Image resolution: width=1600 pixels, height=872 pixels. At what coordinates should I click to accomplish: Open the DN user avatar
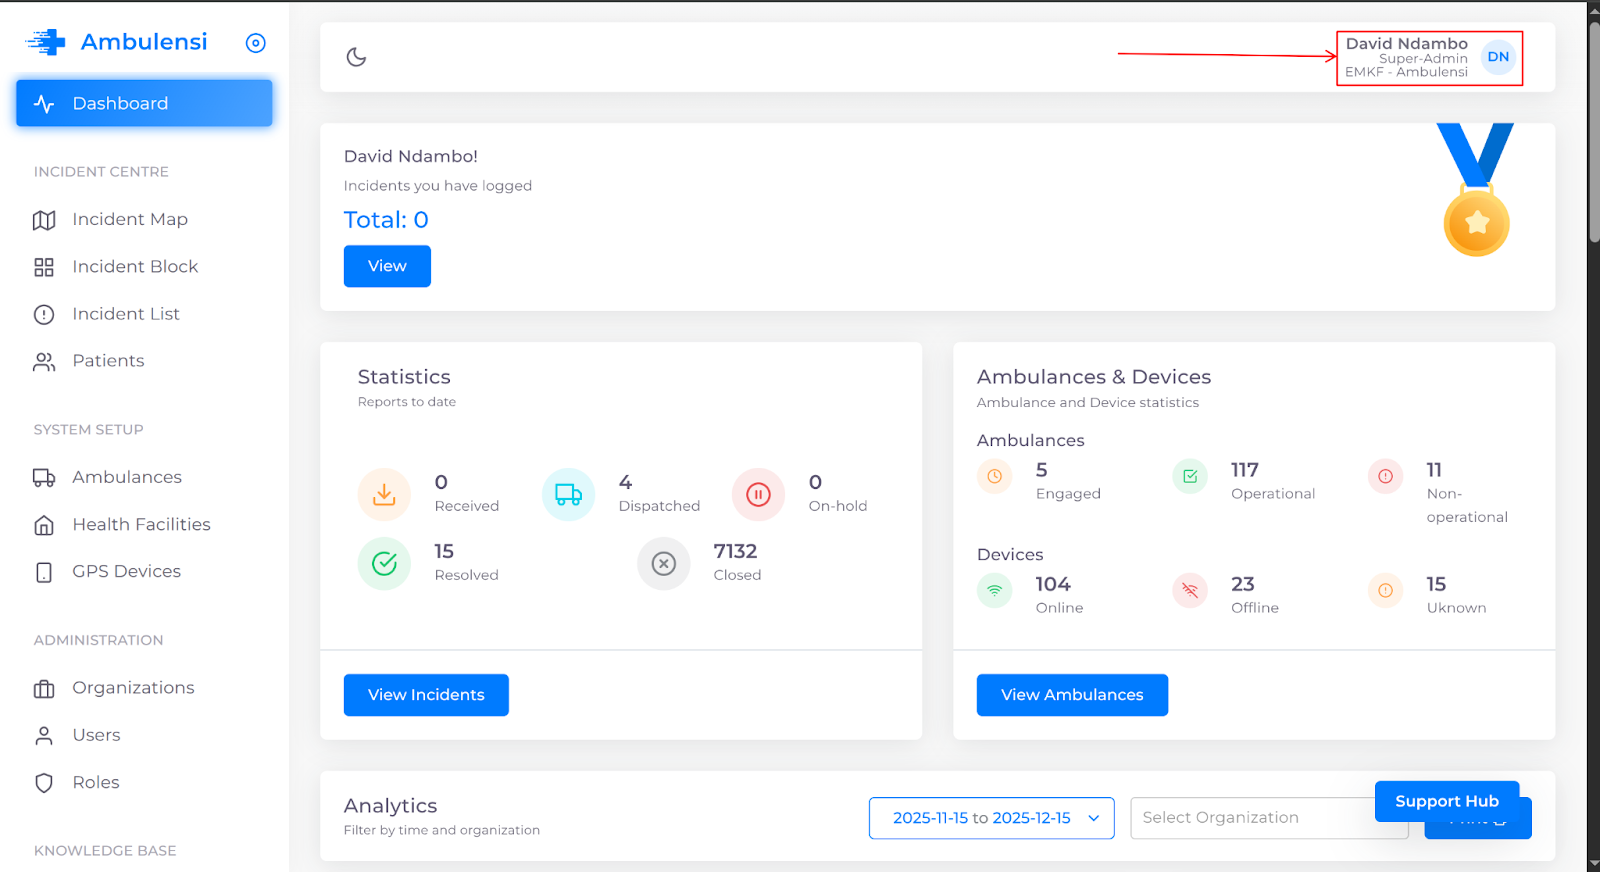click(1497, 57)
